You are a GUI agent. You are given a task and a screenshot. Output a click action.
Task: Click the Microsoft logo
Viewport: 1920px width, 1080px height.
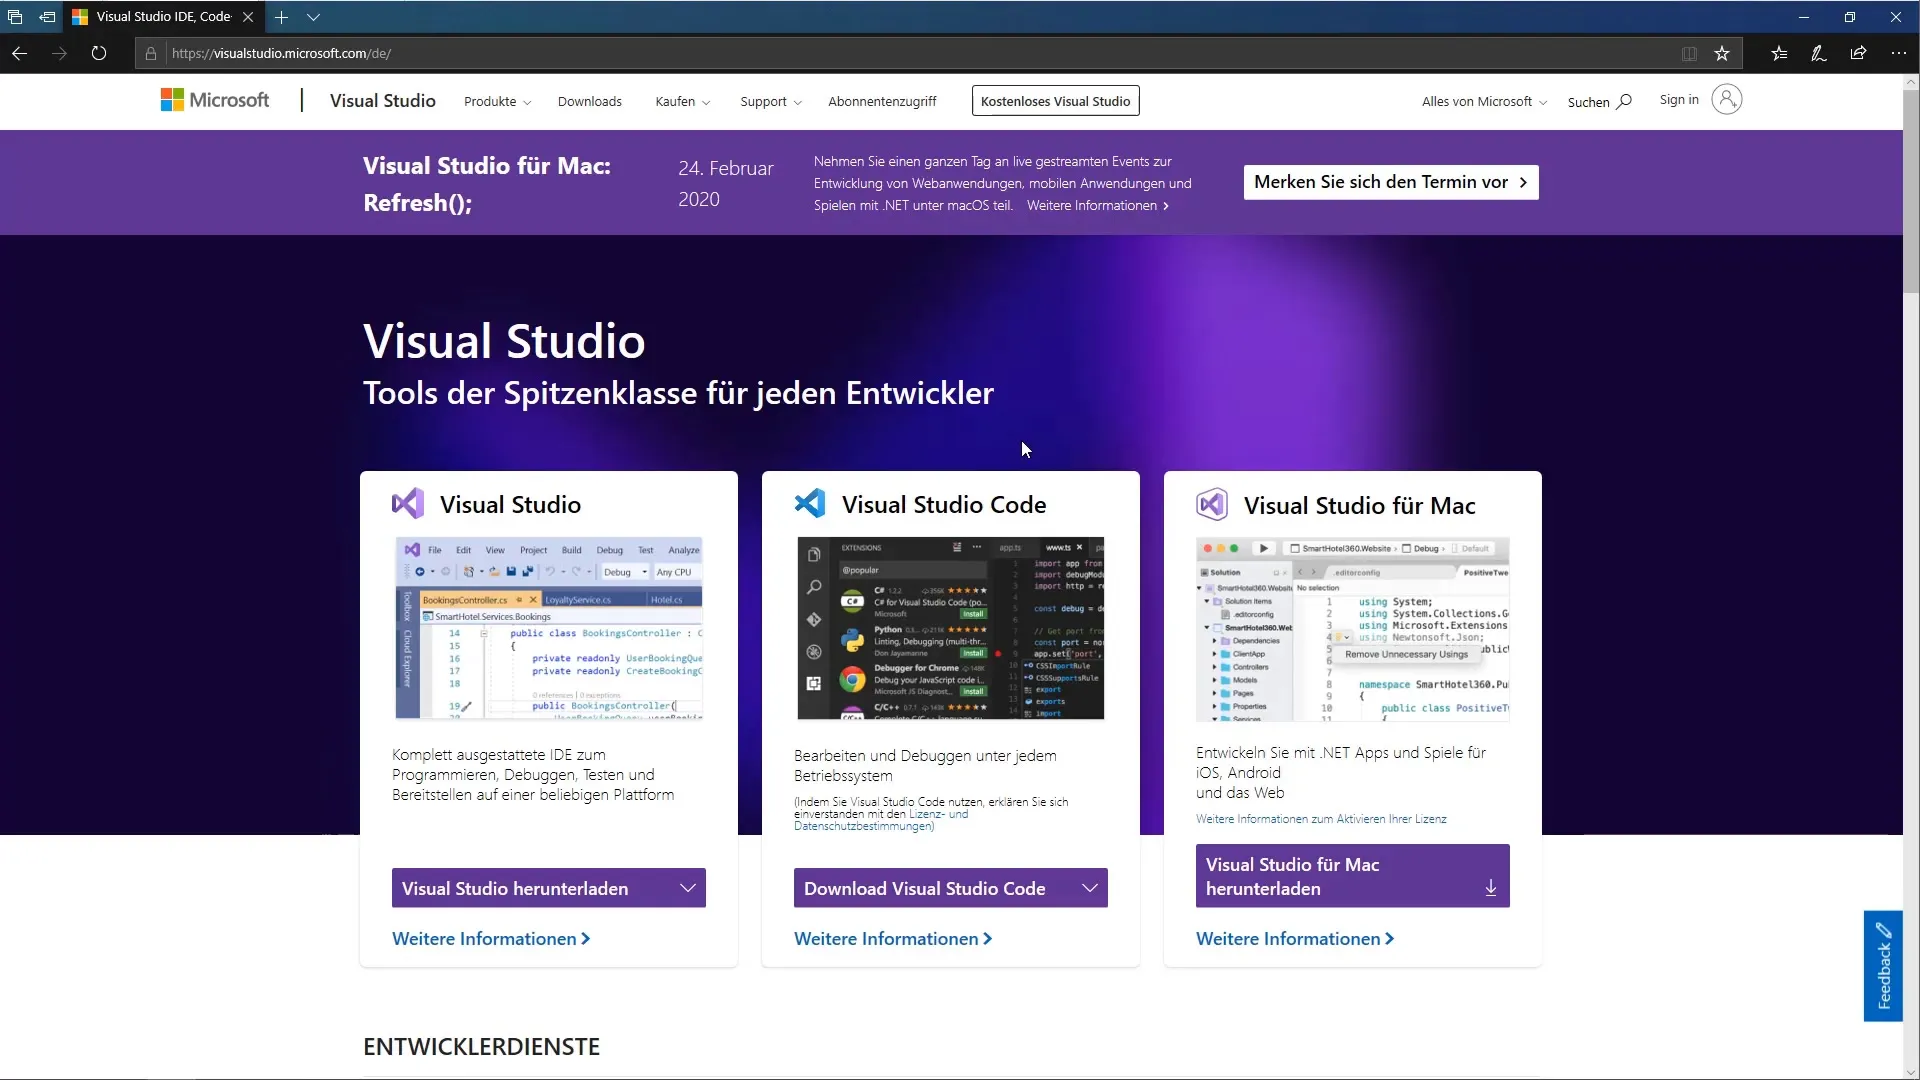(x=215, y=100)
